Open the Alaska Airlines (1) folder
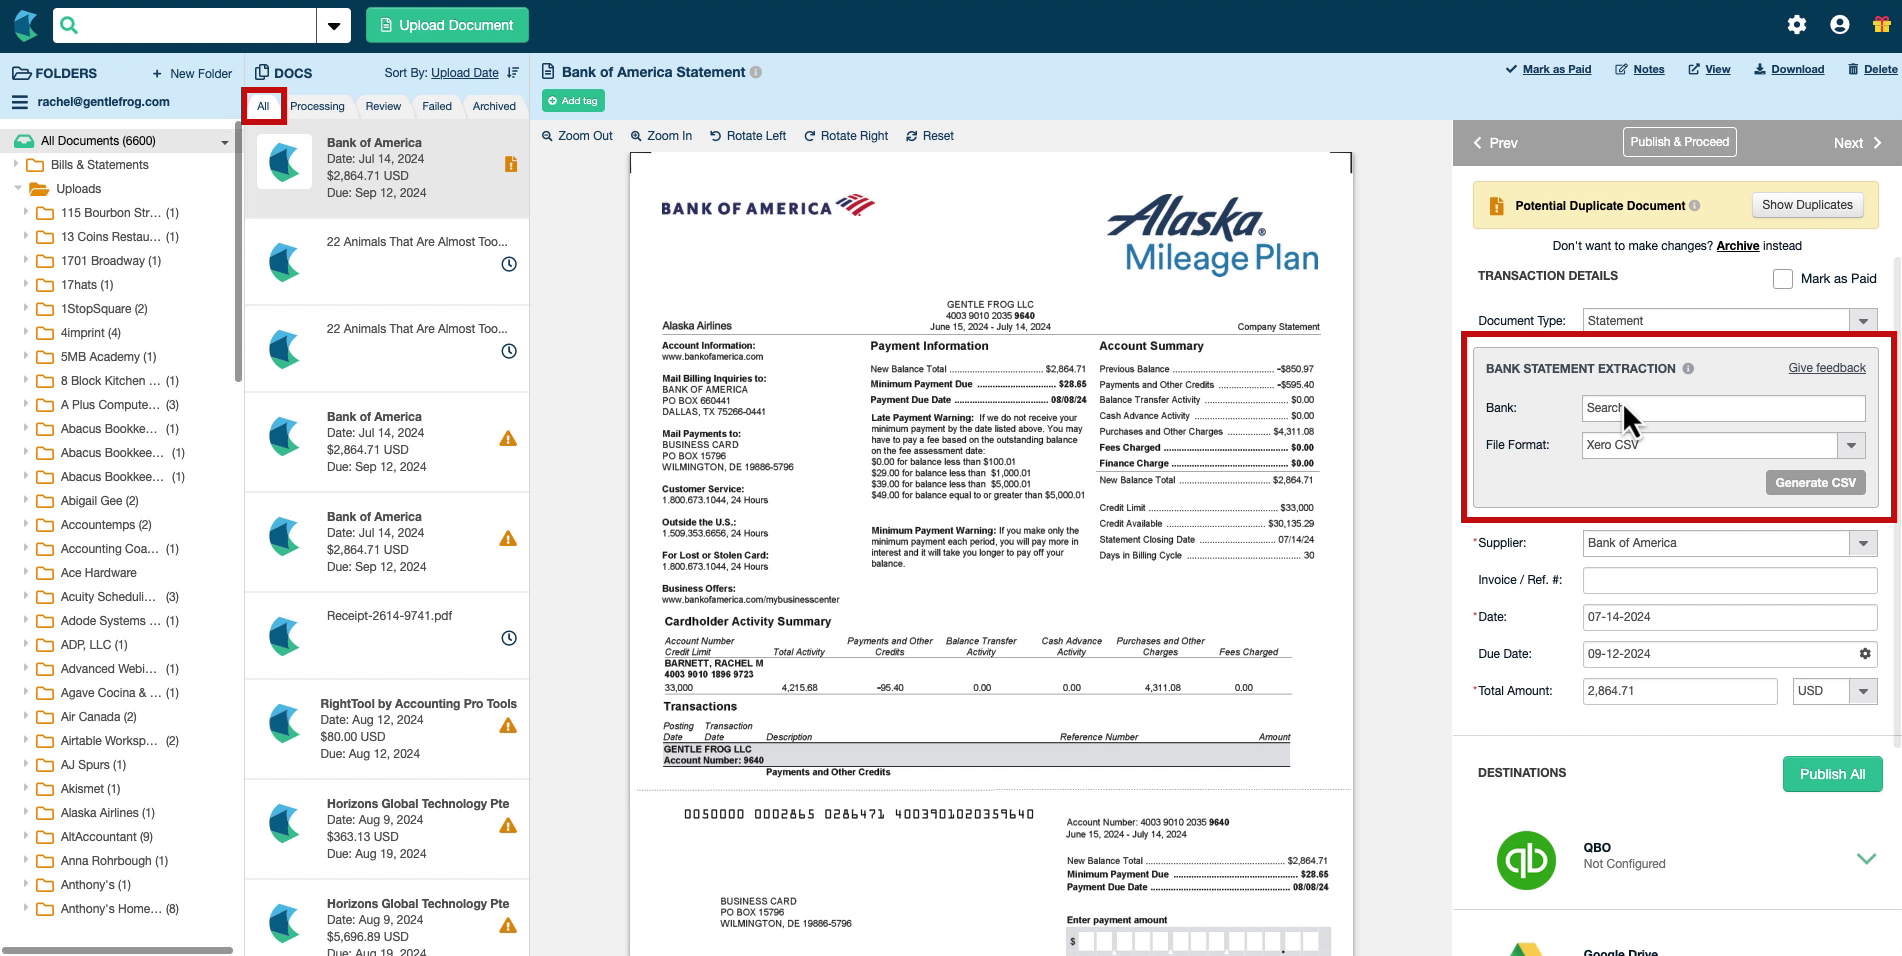This screenshot has width=1902, height=956. 107,813
